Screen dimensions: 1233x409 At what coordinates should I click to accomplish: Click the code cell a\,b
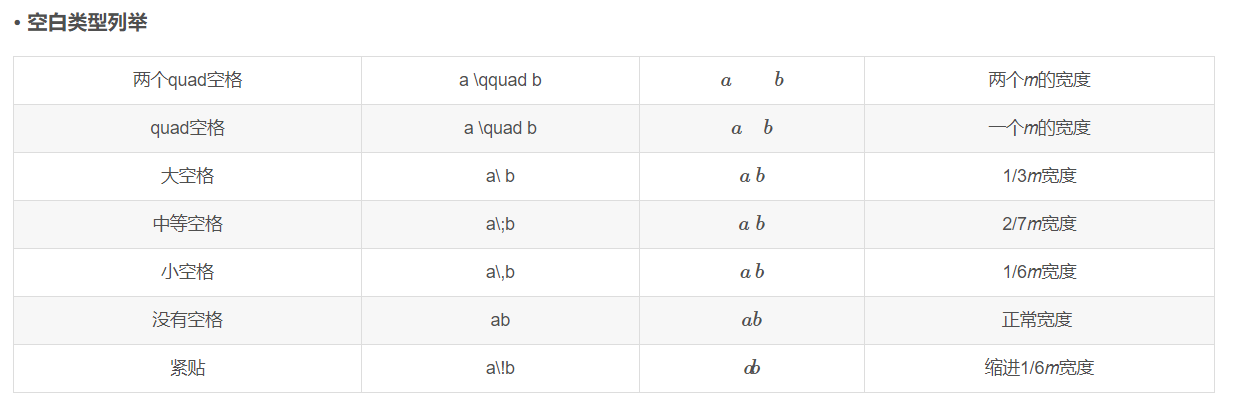[500, 272]
